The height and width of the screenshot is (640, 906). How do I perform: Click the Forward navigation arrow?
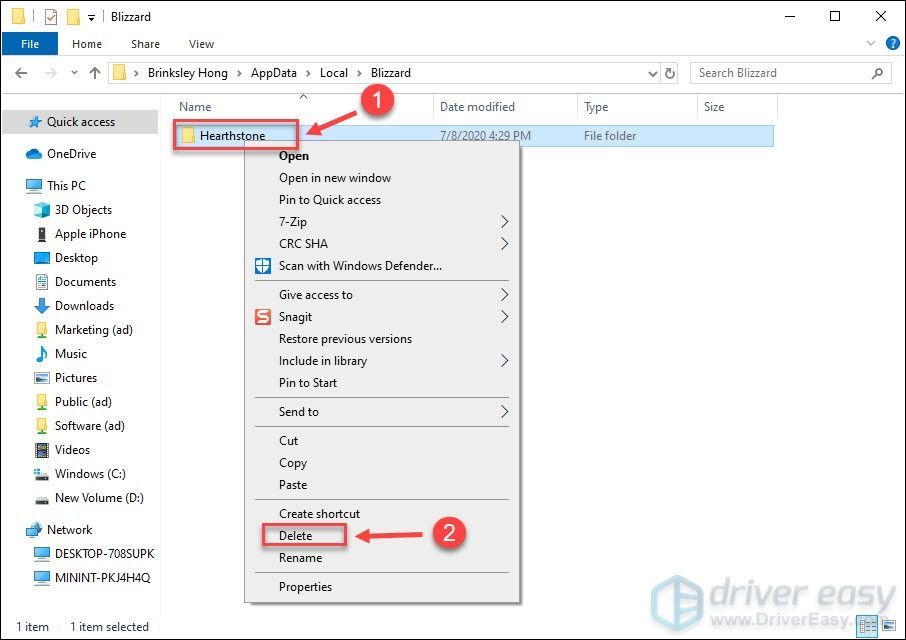51,73
